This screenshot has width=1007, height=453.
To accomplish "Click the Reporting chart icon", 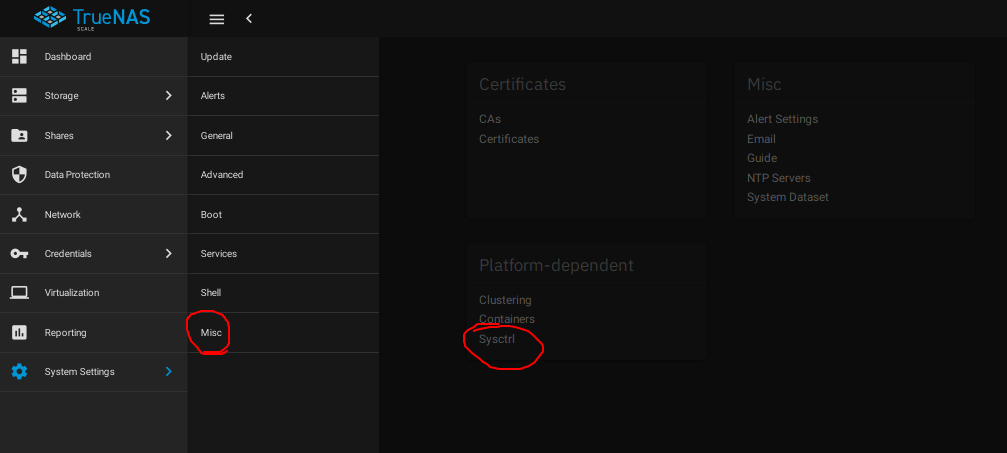I will pyautogui.click(x=19, y=333).
